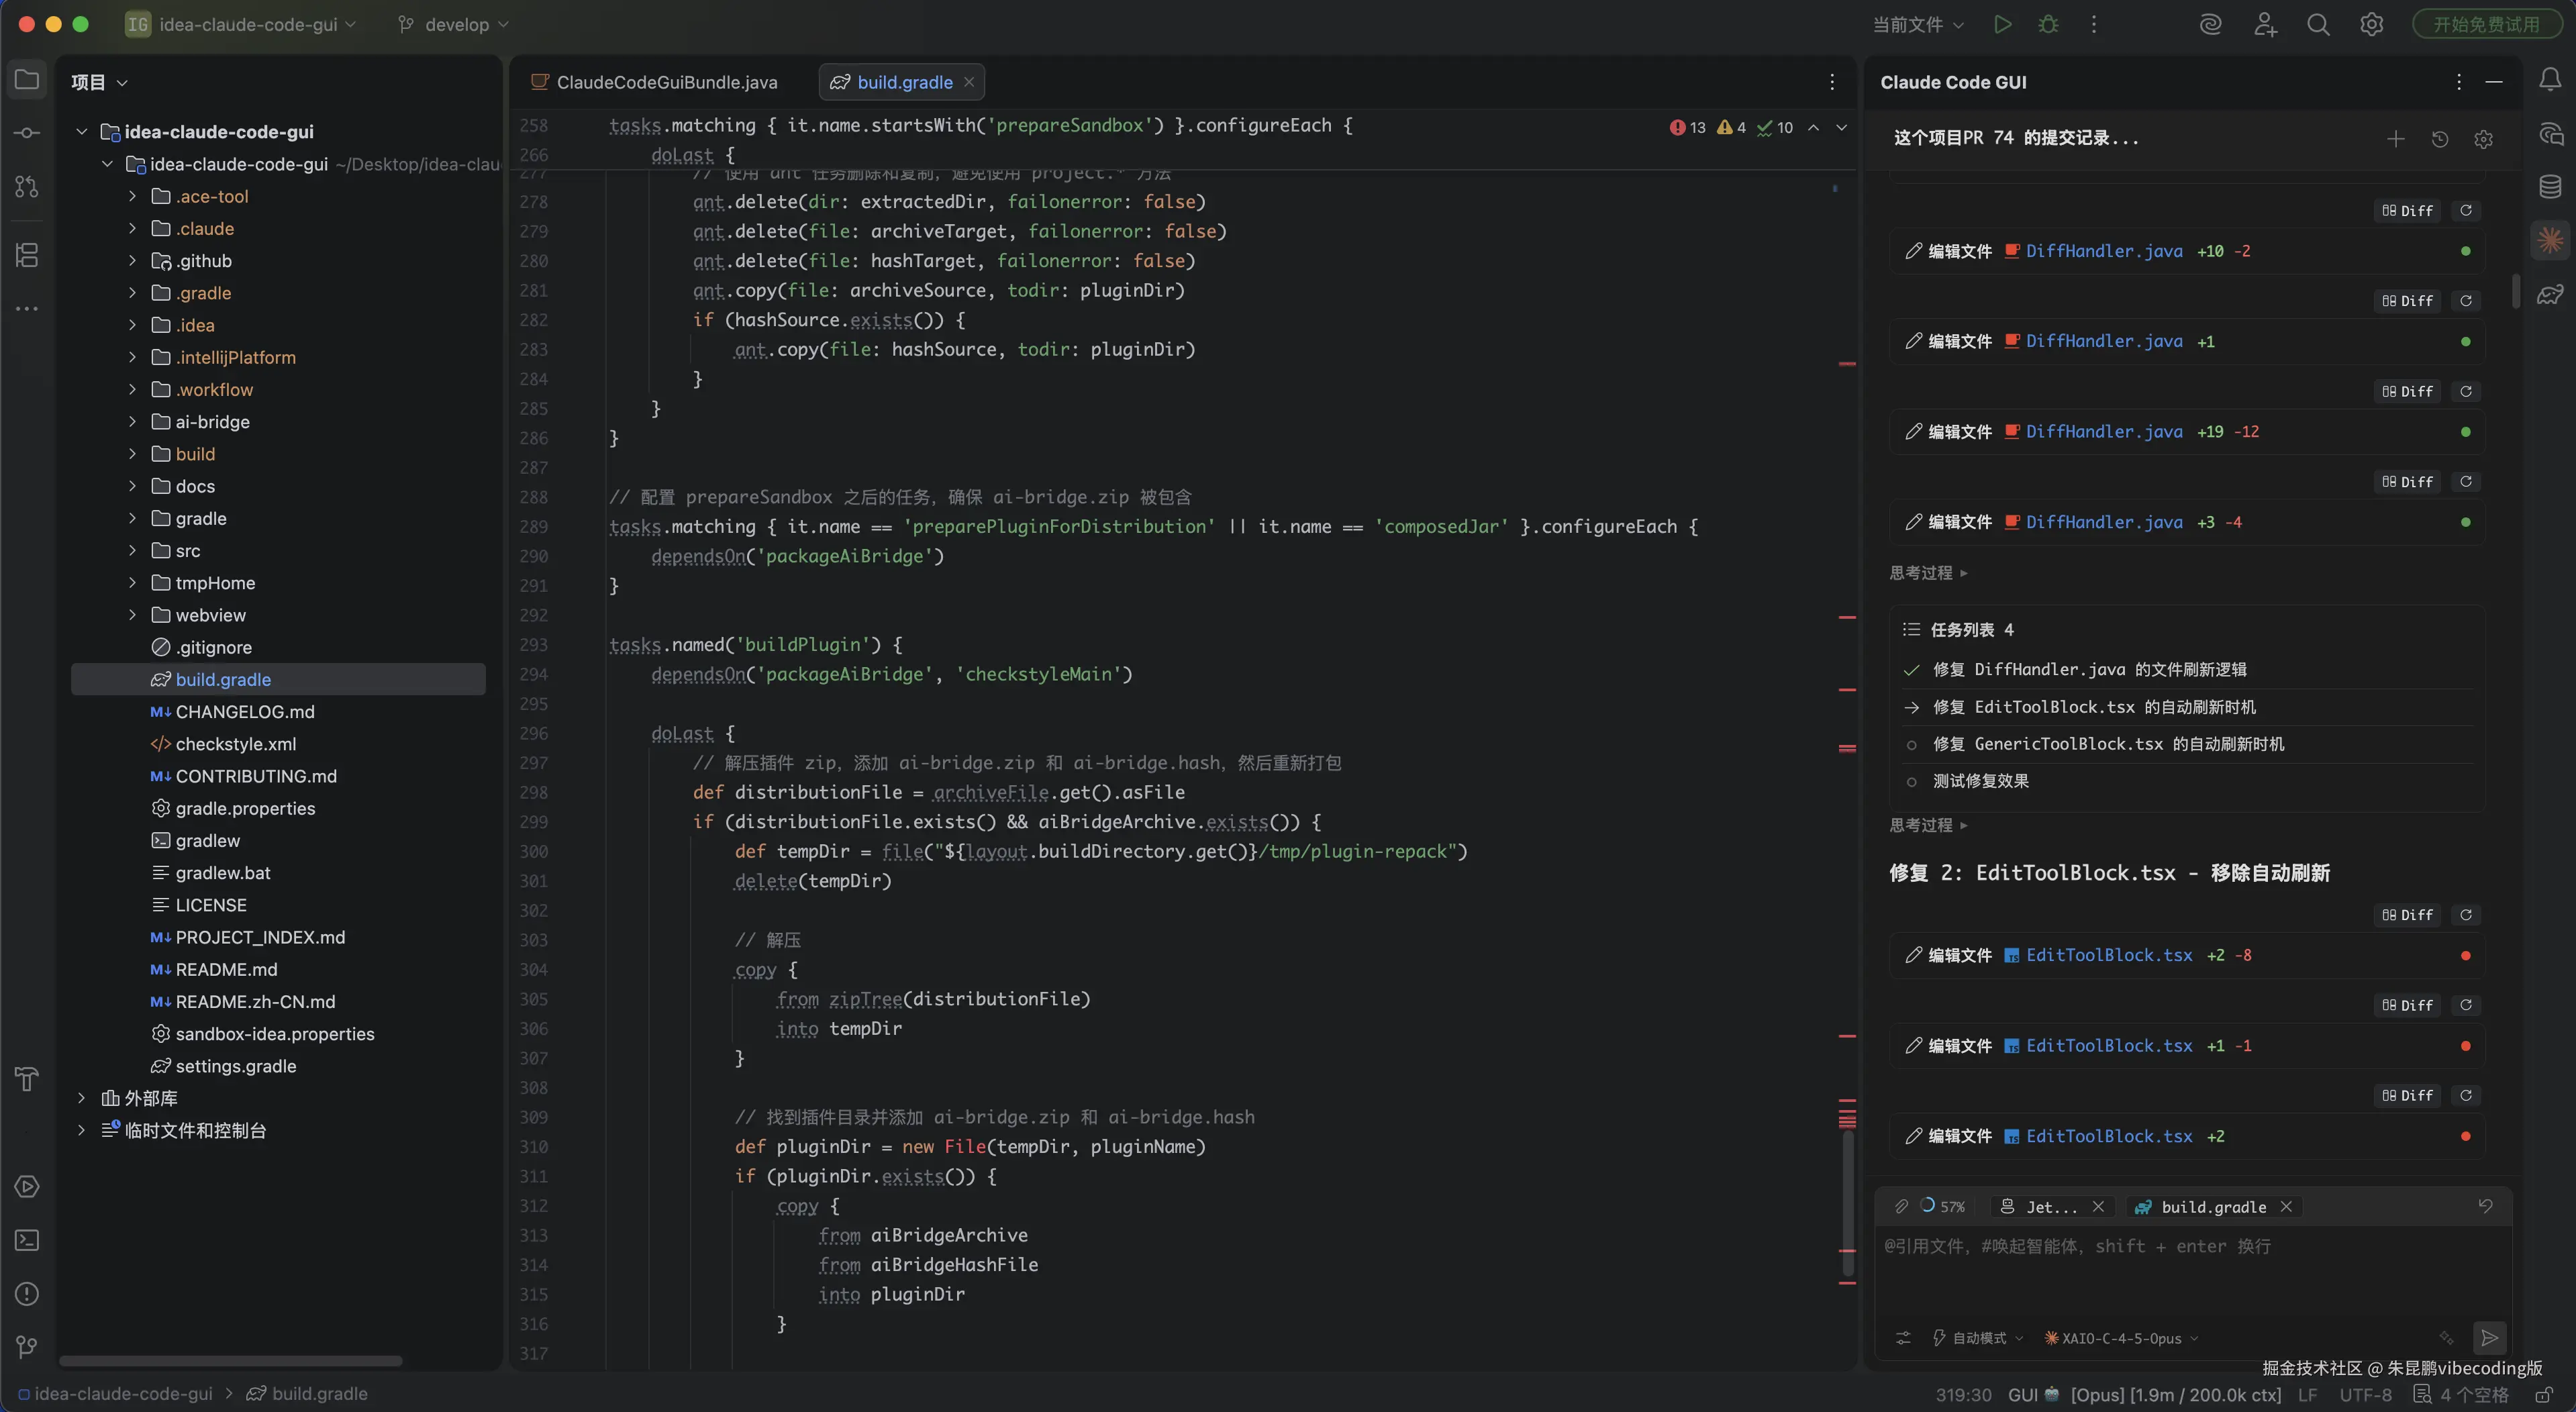2576x1412 pixels.
Task: Click the Debug bug icon
Action: 2048,24
